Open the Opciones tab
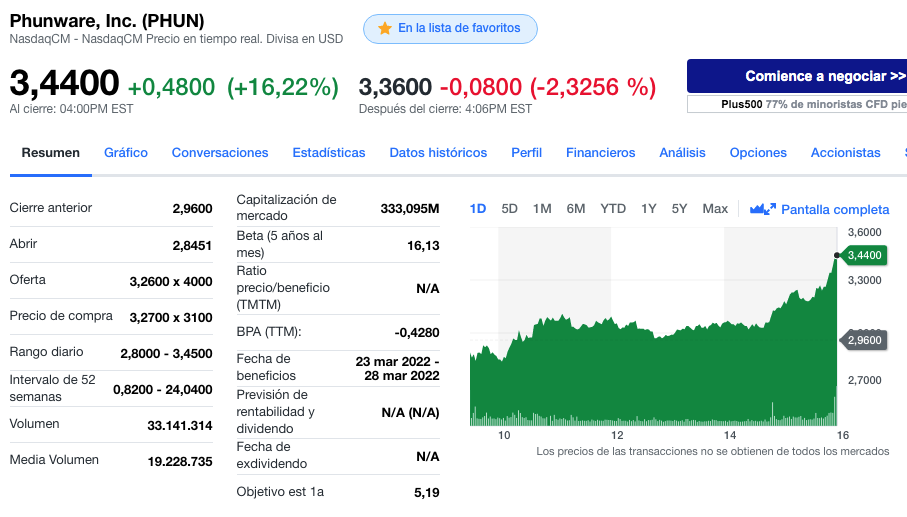 pyautogui.click(x=758, y=153)
